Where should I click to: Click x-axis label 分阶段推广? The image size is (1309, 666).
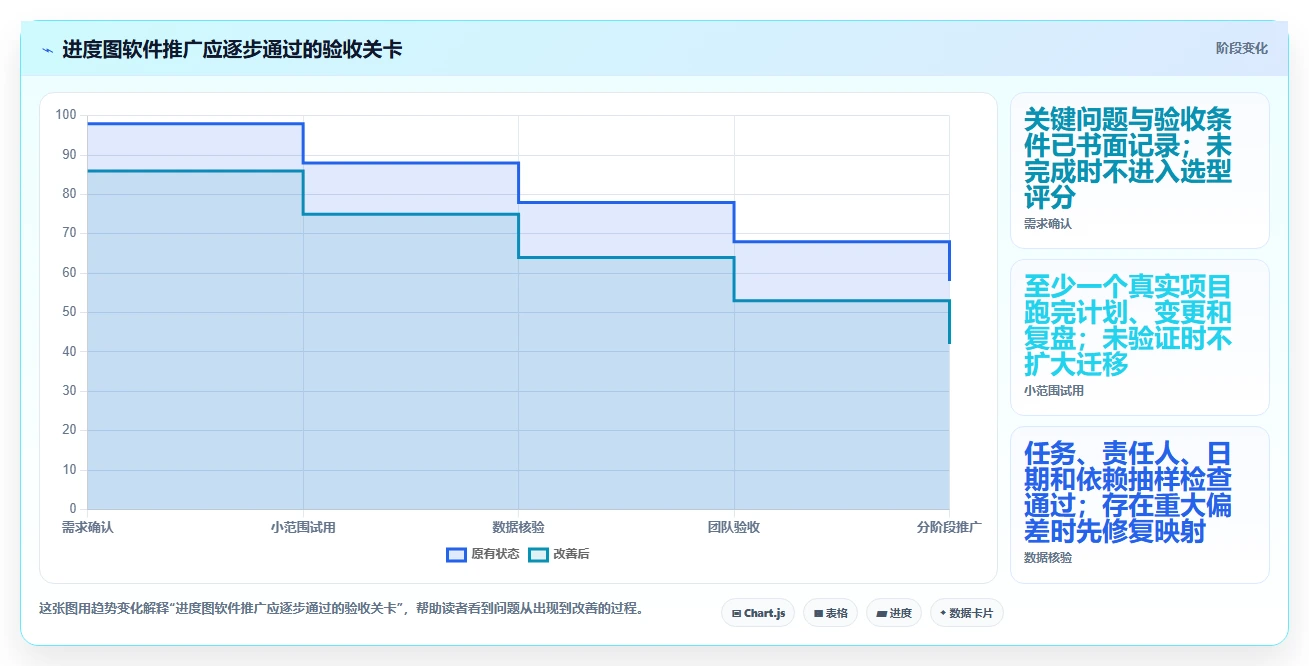pyautogui.click(x=949, y=527)
